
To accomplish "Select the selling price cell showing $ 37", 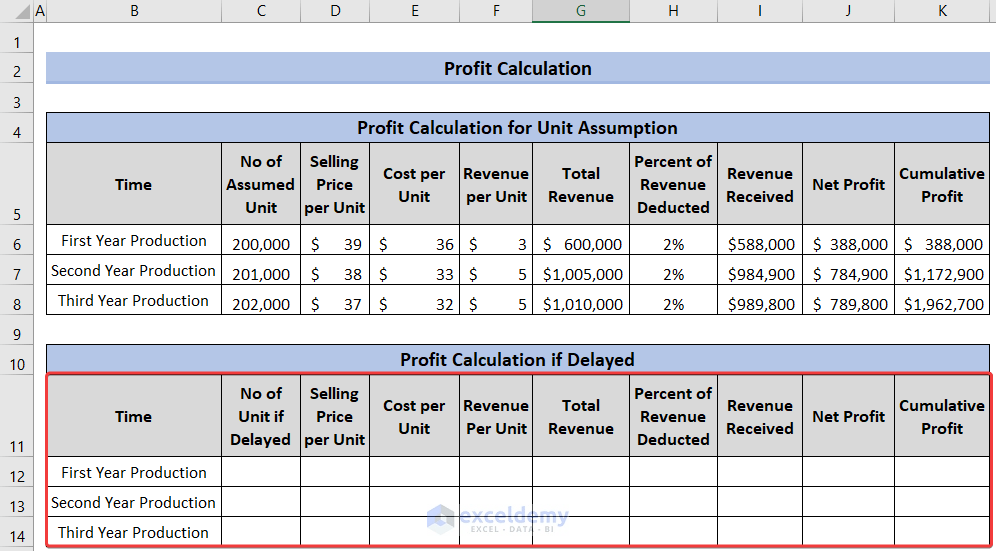I will pos(335,300).
